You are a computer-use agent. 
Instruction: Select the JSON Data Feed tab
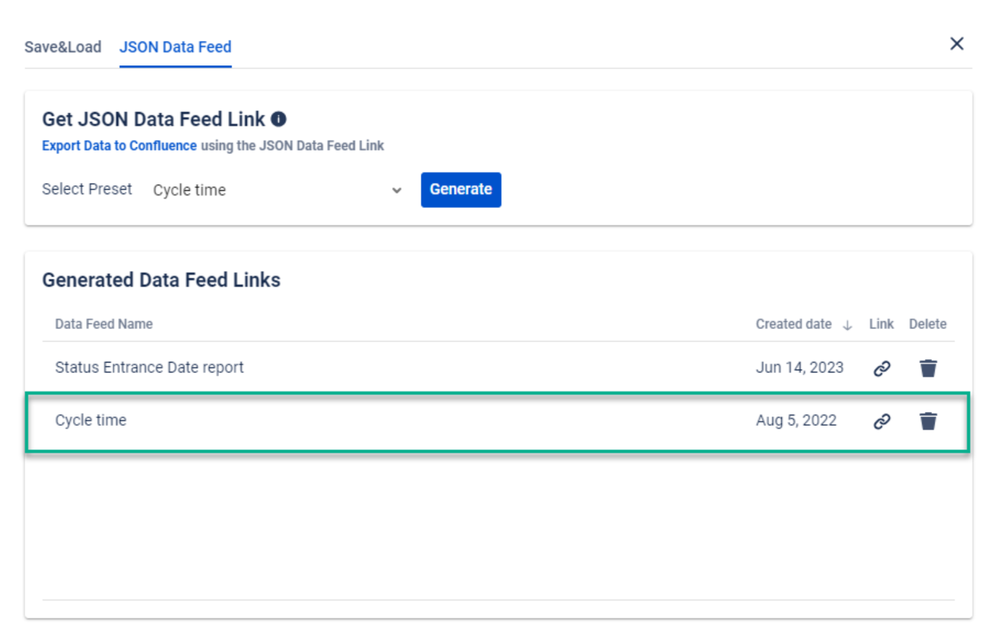coord(175,47)
